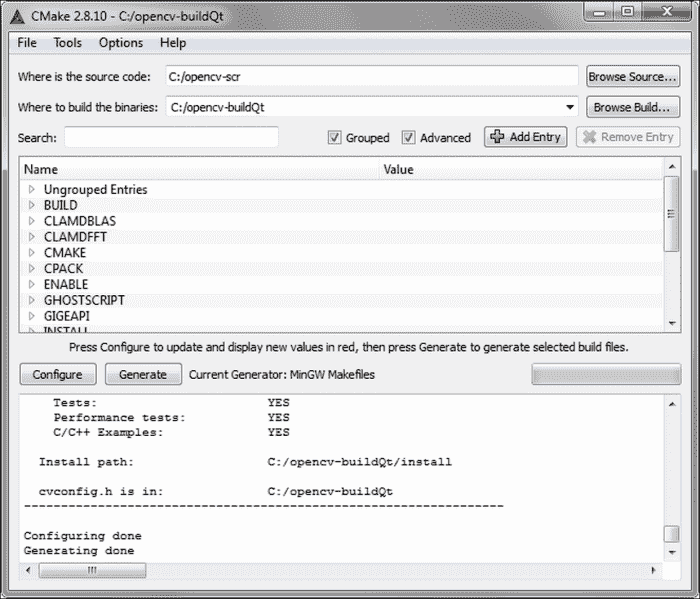The image size is (700, 599).
Task: Minimize the CMake window
Action: [600, 12]
